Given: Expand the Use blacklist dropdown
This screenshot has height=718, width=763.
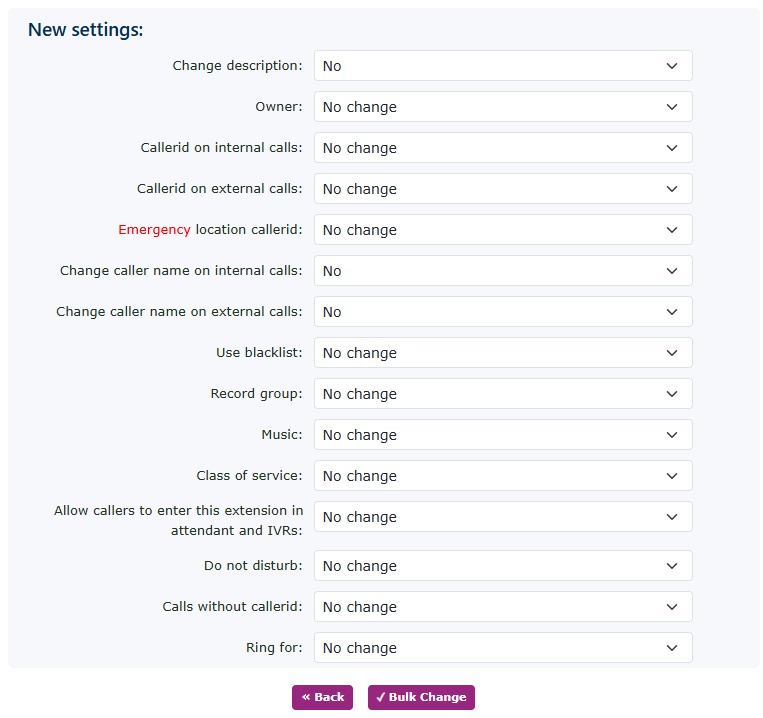Looking at the screenshot, I should tap(502, 353).
